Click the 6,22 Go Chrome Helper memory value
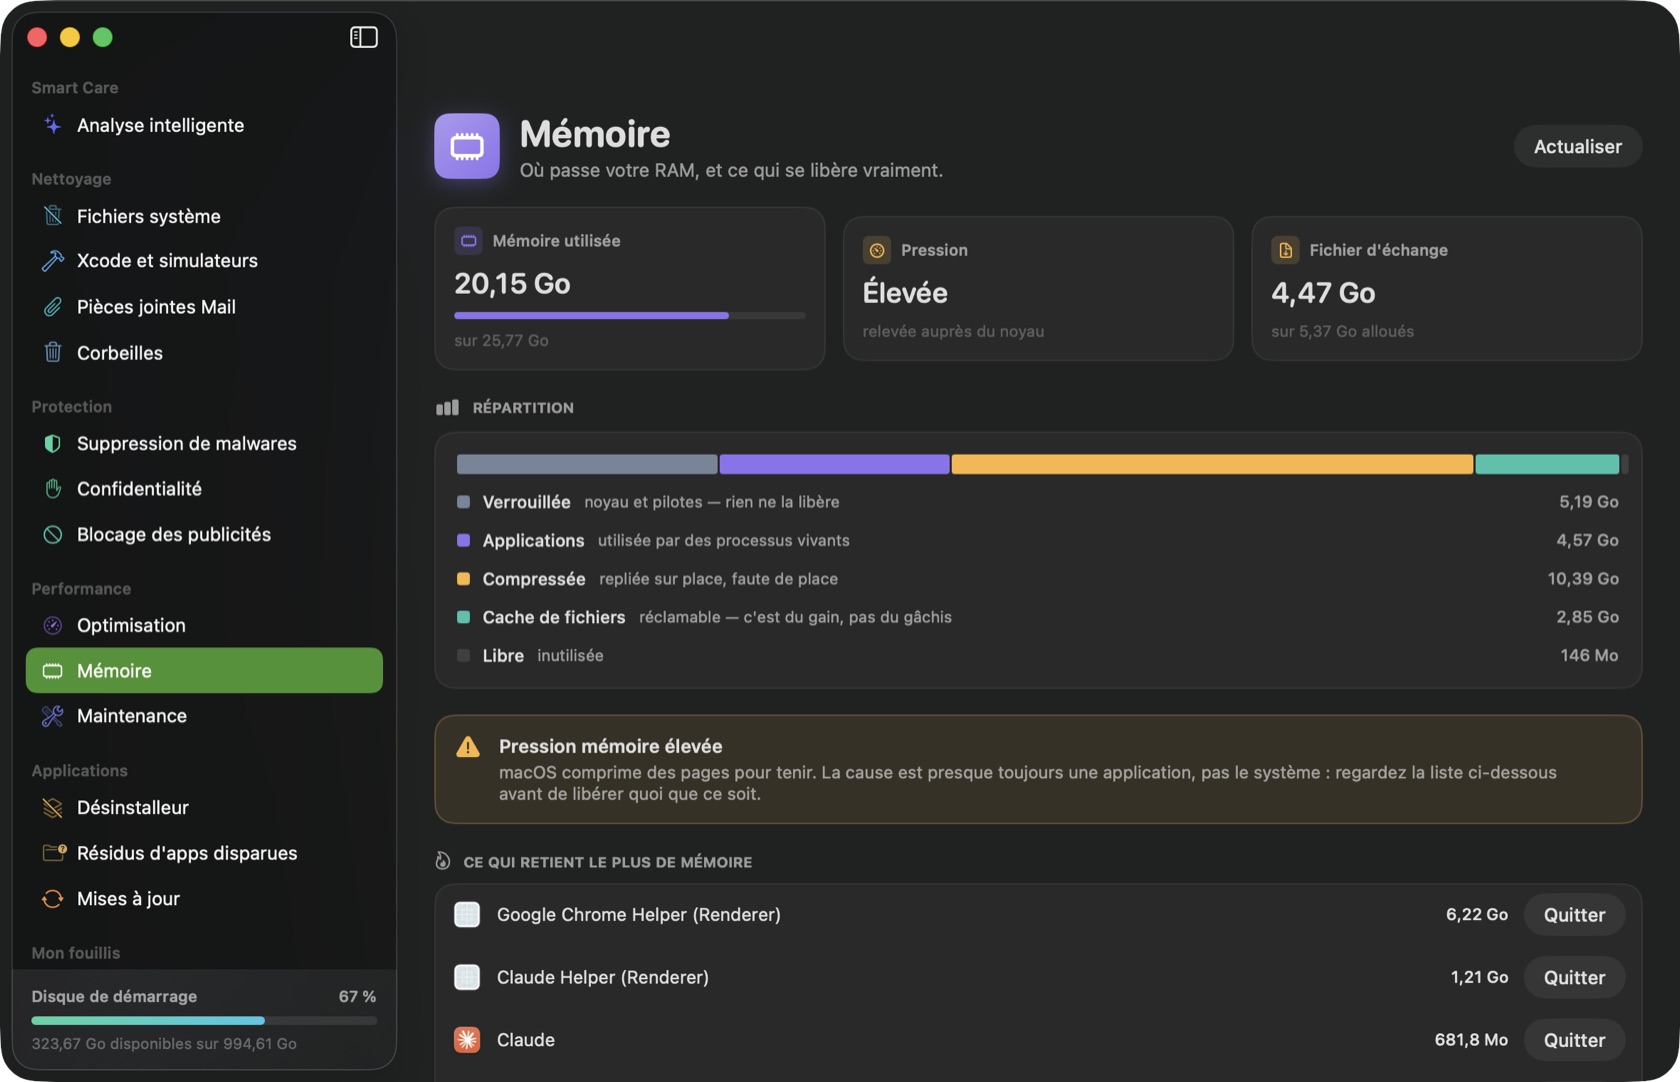This screenshot has height=1082, width=1680. point(1476,914)
